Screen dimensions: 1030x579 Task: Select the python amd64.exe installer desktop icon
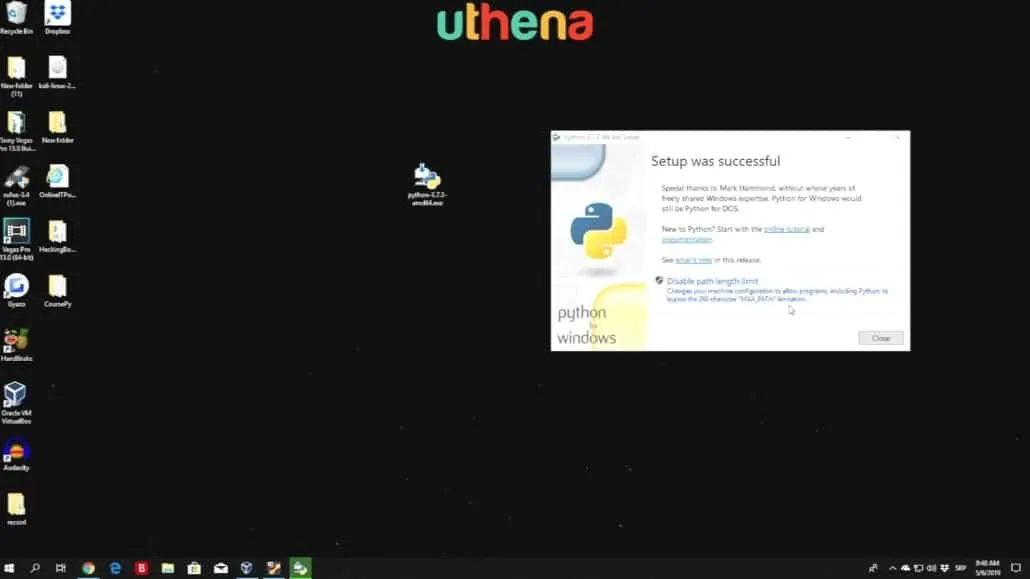pos(427,185)
